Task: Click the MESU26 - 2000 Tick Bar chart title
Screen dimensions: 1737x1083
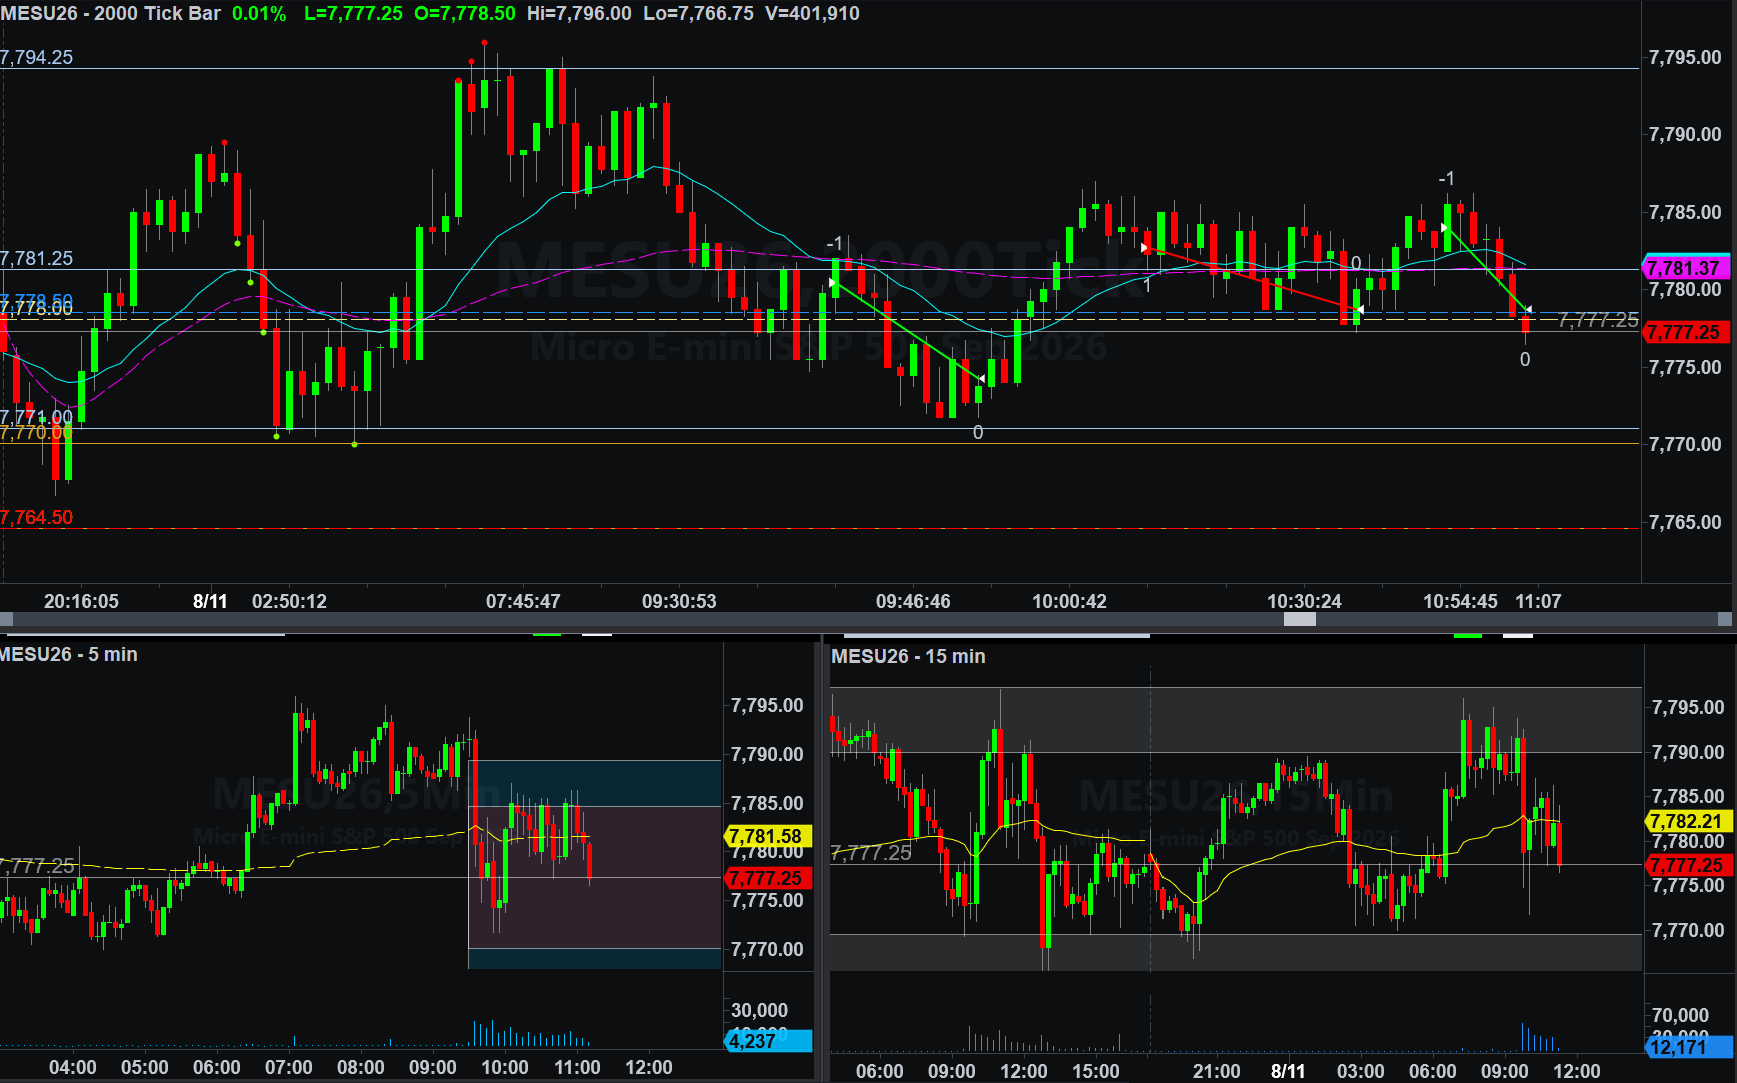Action: click(x=111, y=14)
